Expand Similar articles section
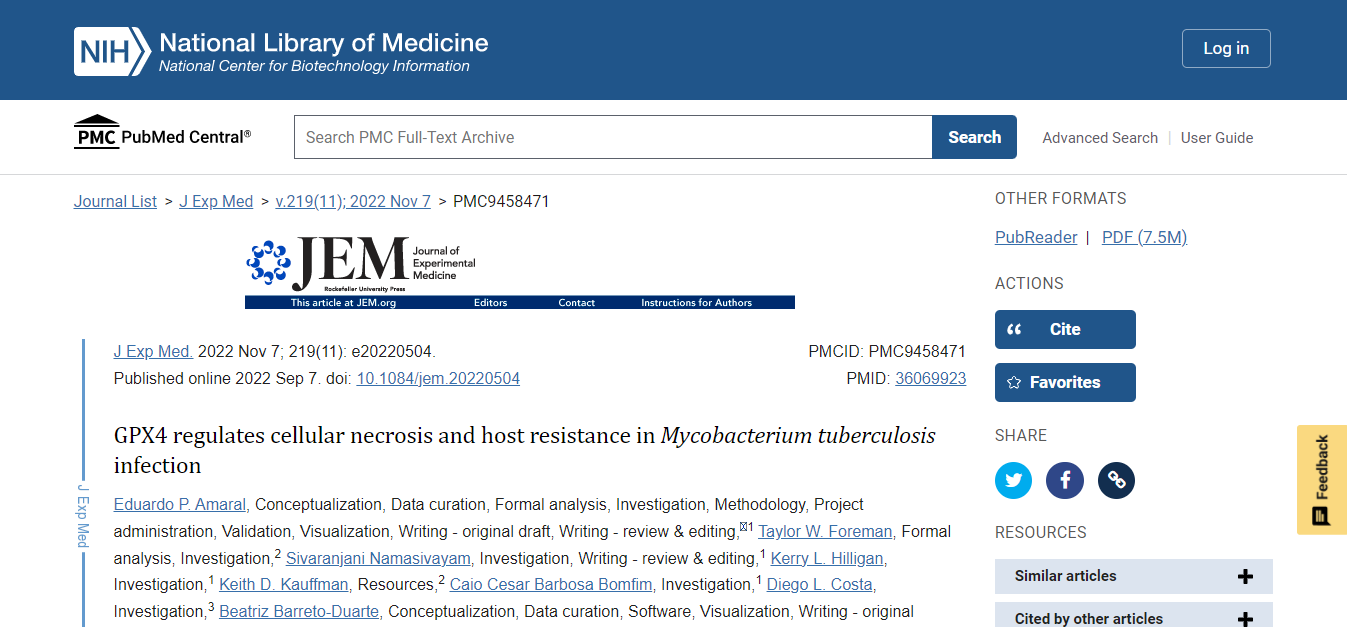This screenshot has width=1347, height=627. pos(1134,576)
